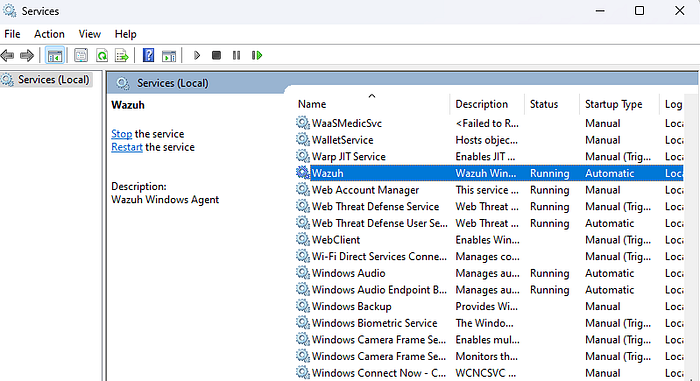
Task: Click the 'Provides Wi...' description cell
Action: (486, 306)
